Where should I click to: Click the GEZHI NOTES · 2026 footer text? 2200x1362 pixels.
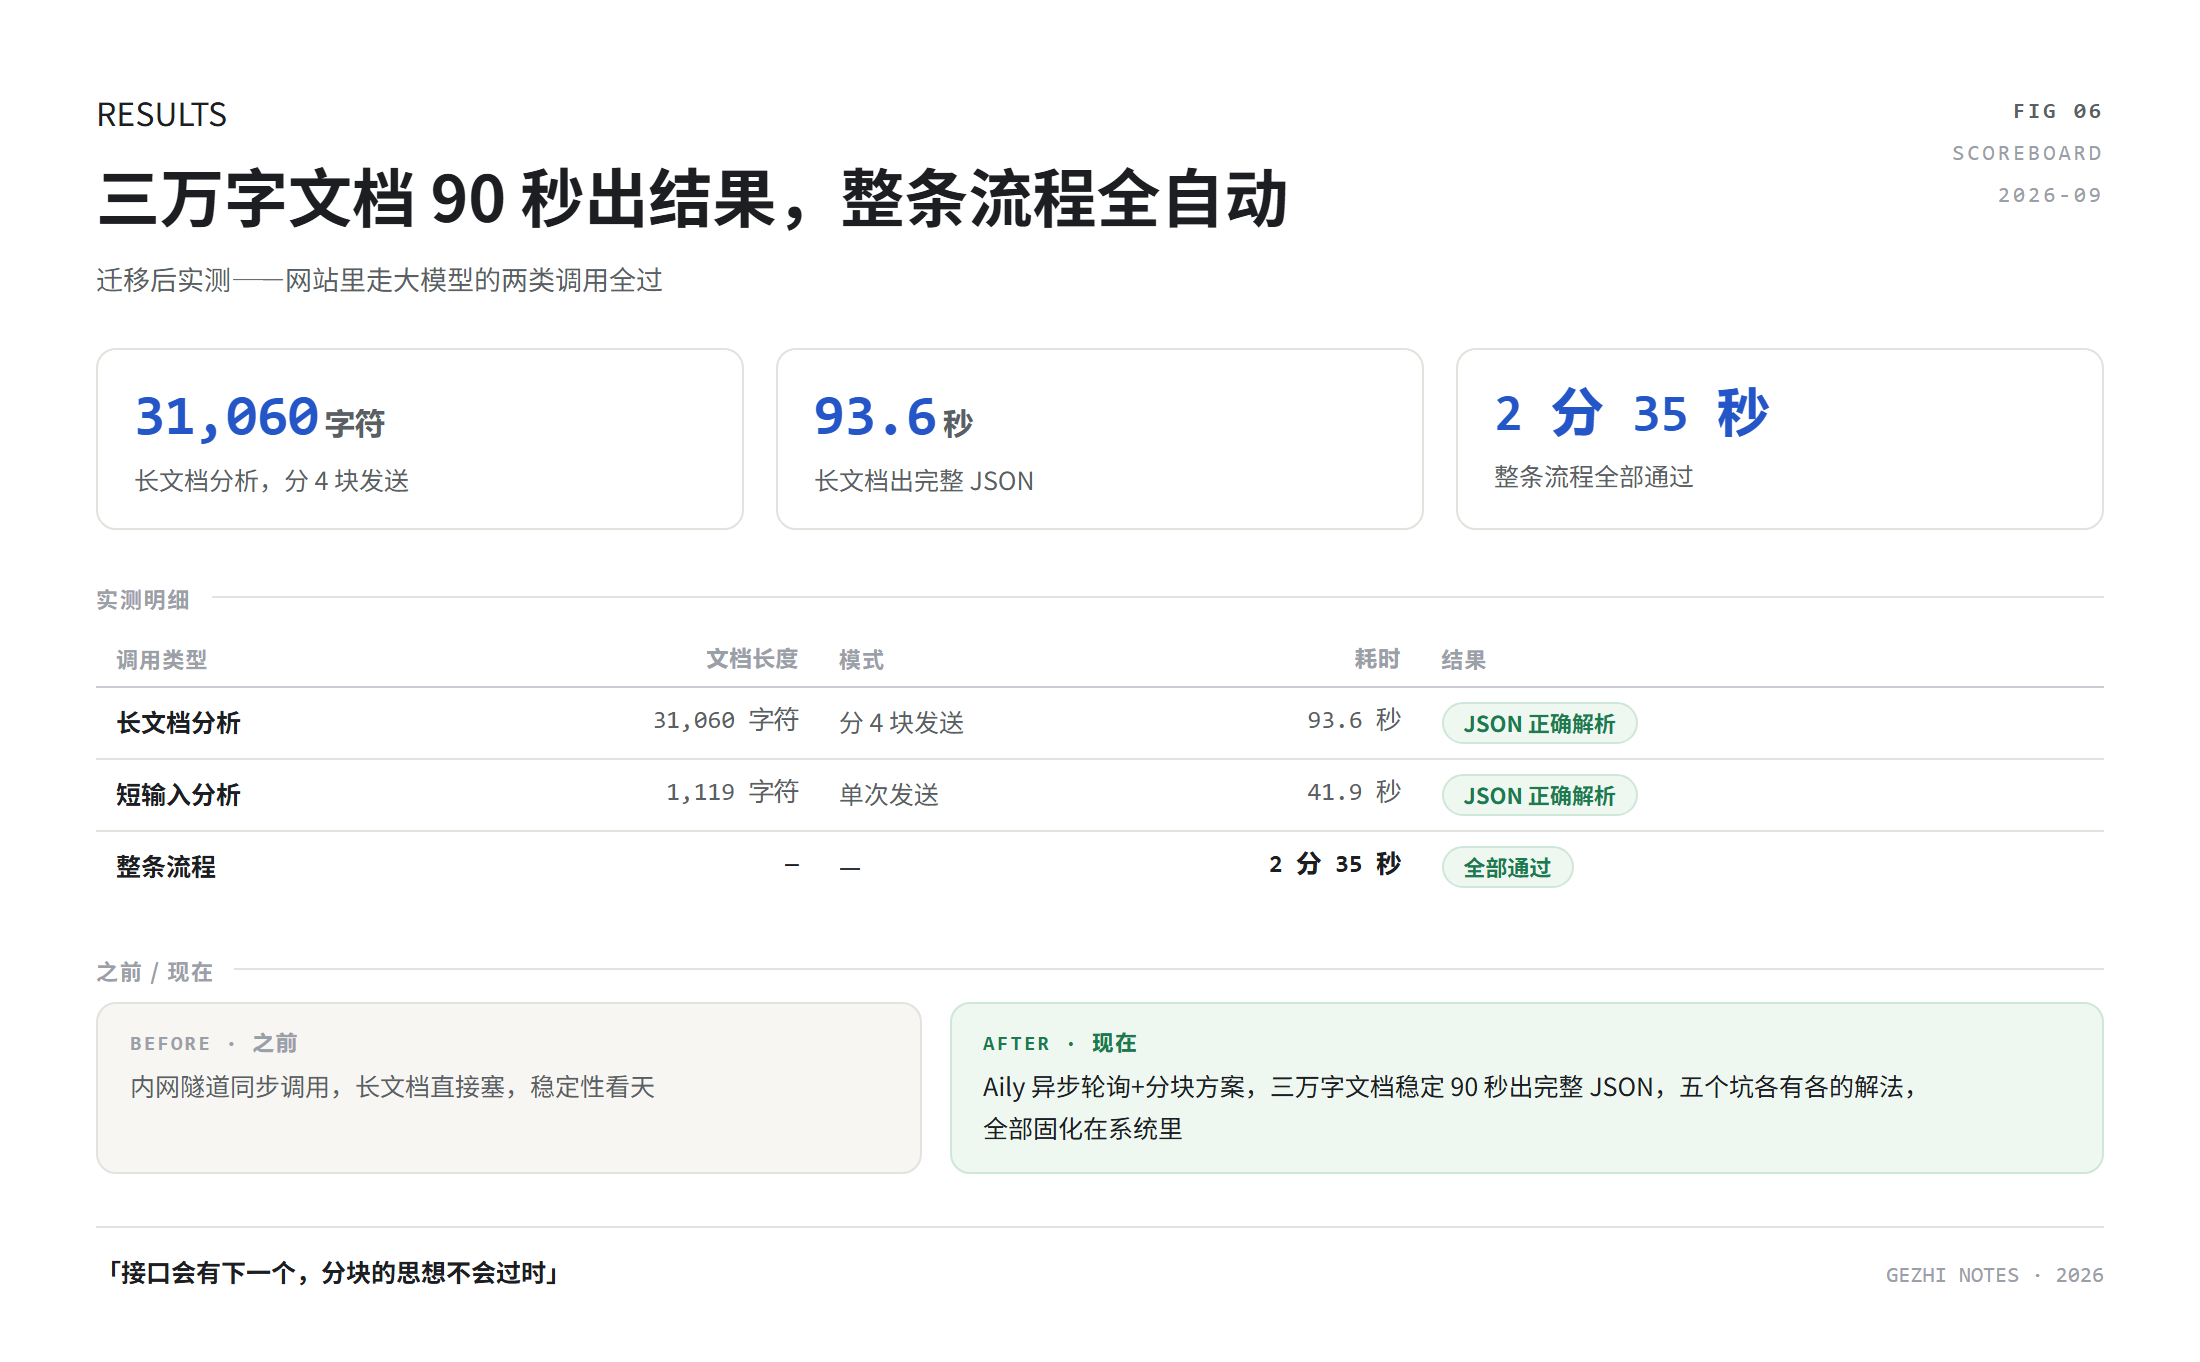click(x=1994, y=1275)
